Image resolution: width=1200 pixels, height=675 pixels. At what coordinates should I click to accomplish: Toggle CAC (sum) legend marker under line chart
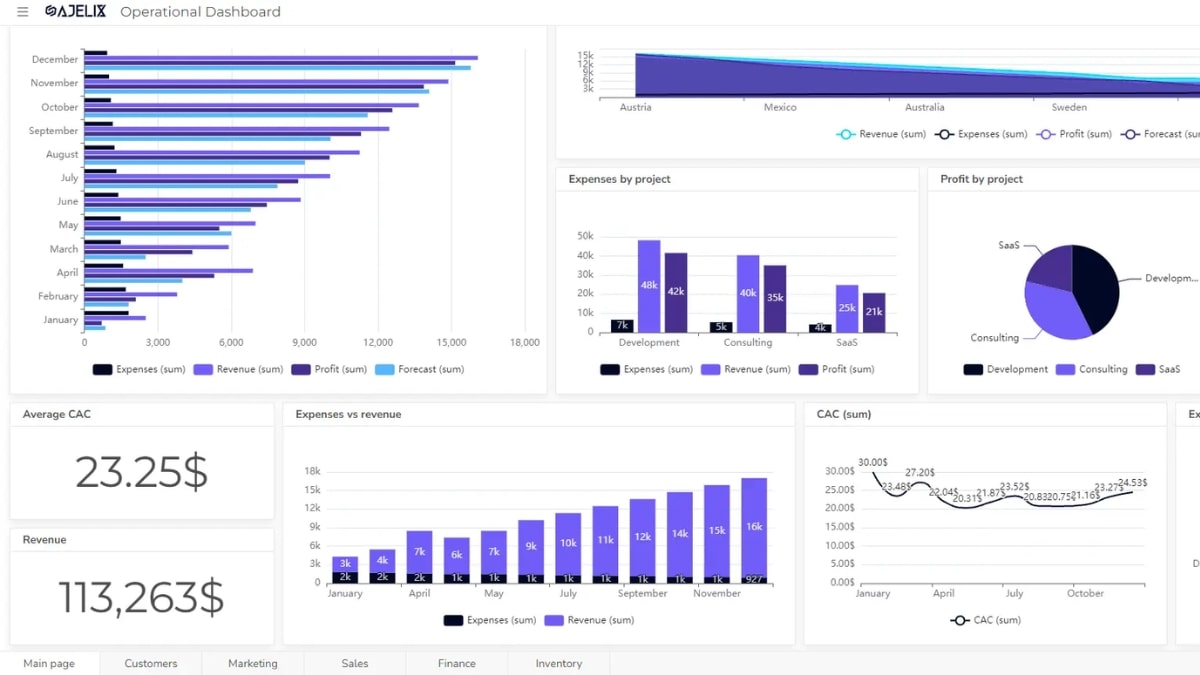coord(959,620)
